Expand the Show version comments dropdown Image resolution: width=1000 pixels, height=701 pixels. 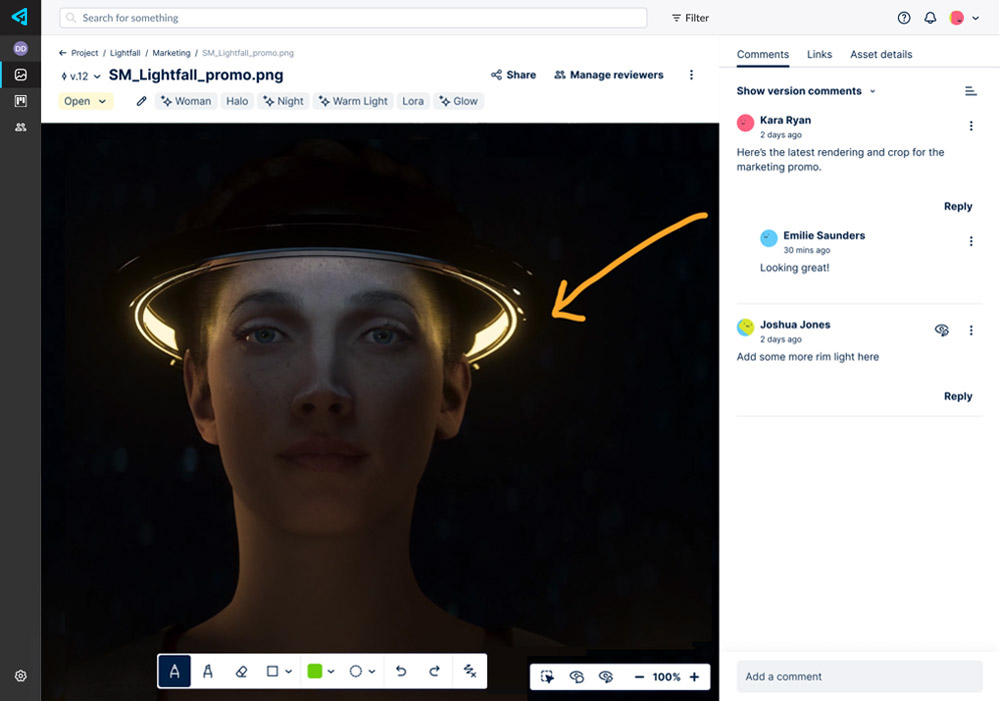(806, 91)
